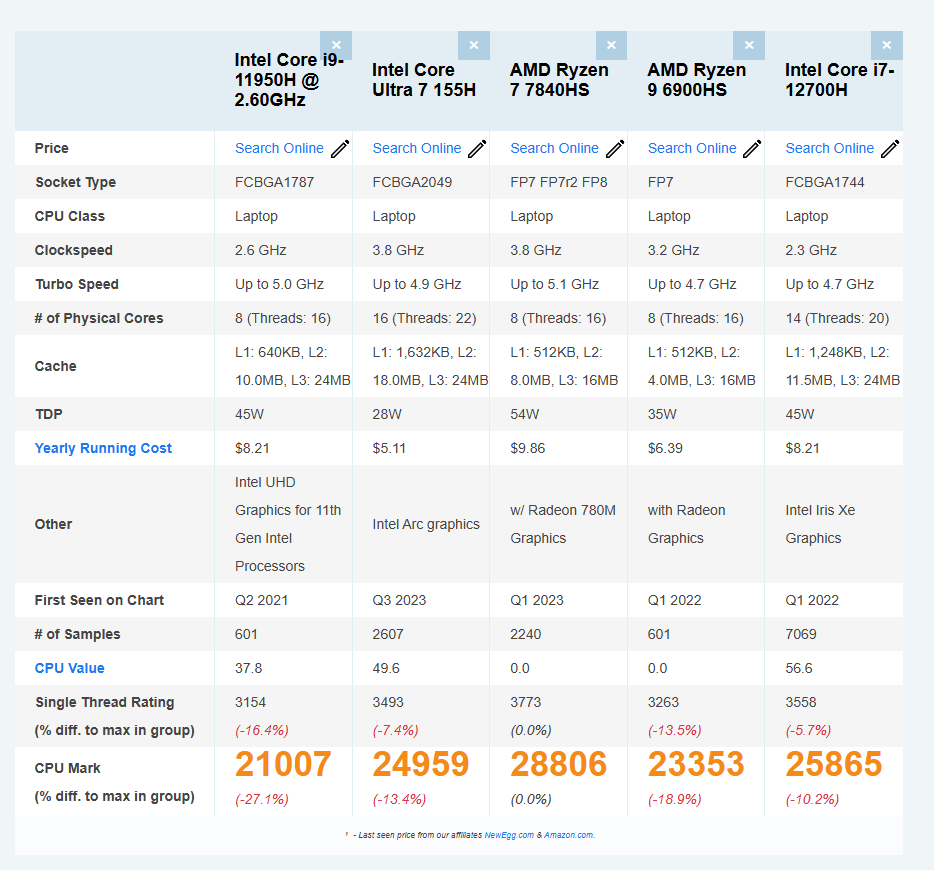Click socket type FP7 FP7r2 FP8
This screenshot has height=870, width=934.
tap(559, 182)
